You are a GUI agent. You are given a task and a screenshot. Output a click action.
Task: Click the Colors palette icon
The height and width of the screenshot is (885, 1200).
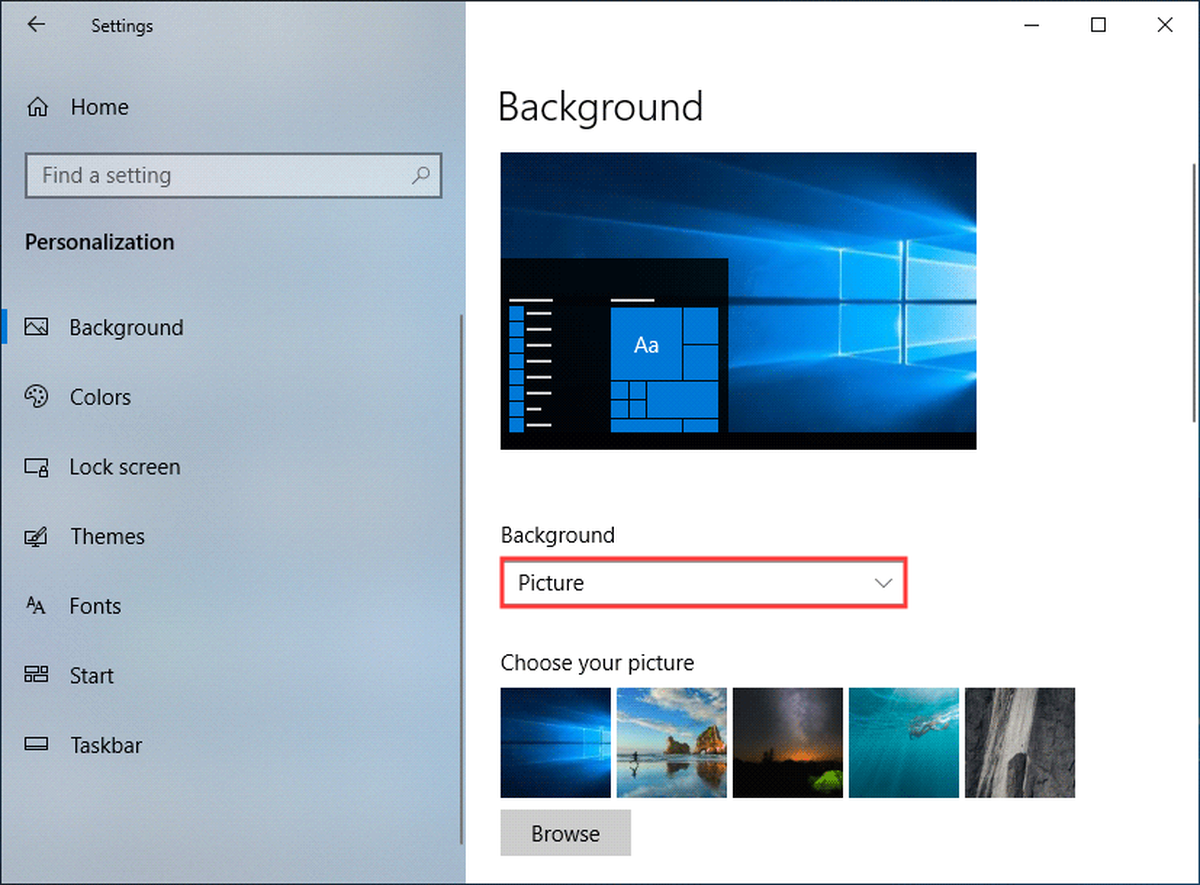pos(36,397)
